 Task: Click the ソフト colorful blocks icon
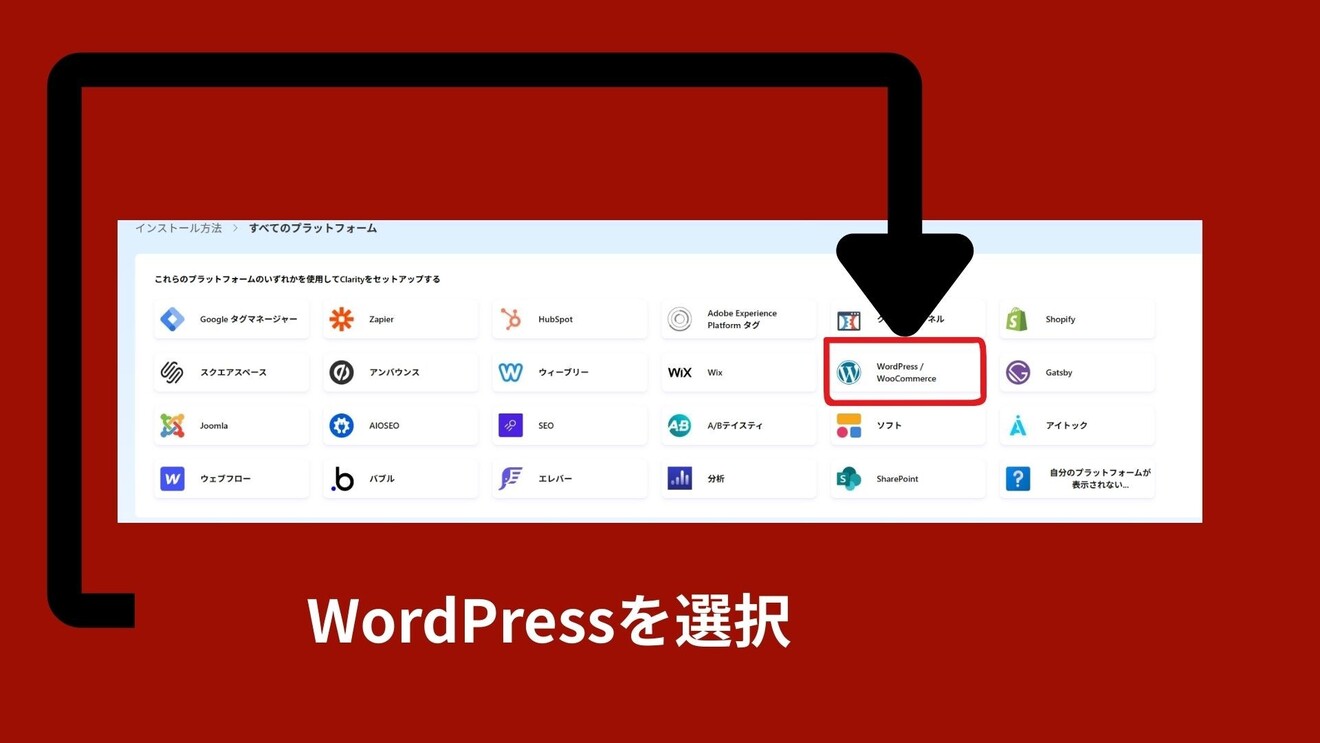tap(849, 425)
